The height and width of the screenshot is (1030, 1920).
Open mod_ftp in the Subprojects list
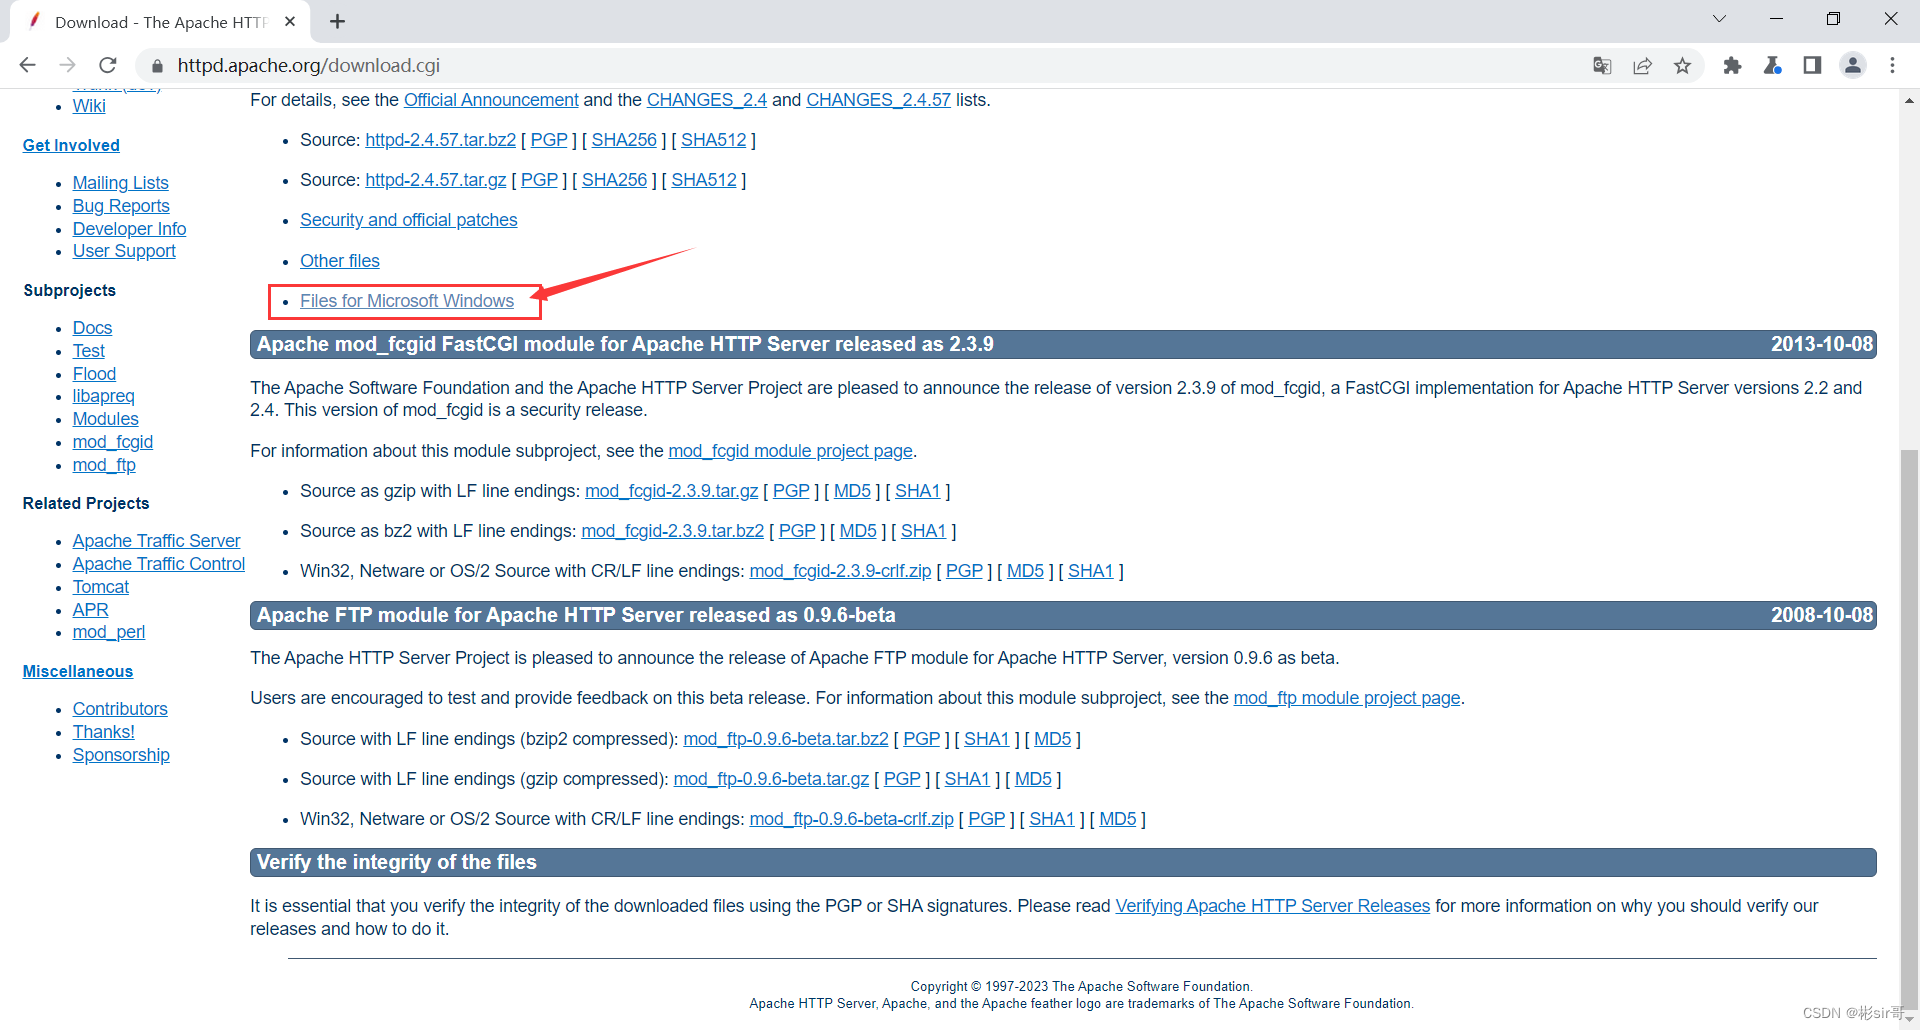[x=104, y=465]
